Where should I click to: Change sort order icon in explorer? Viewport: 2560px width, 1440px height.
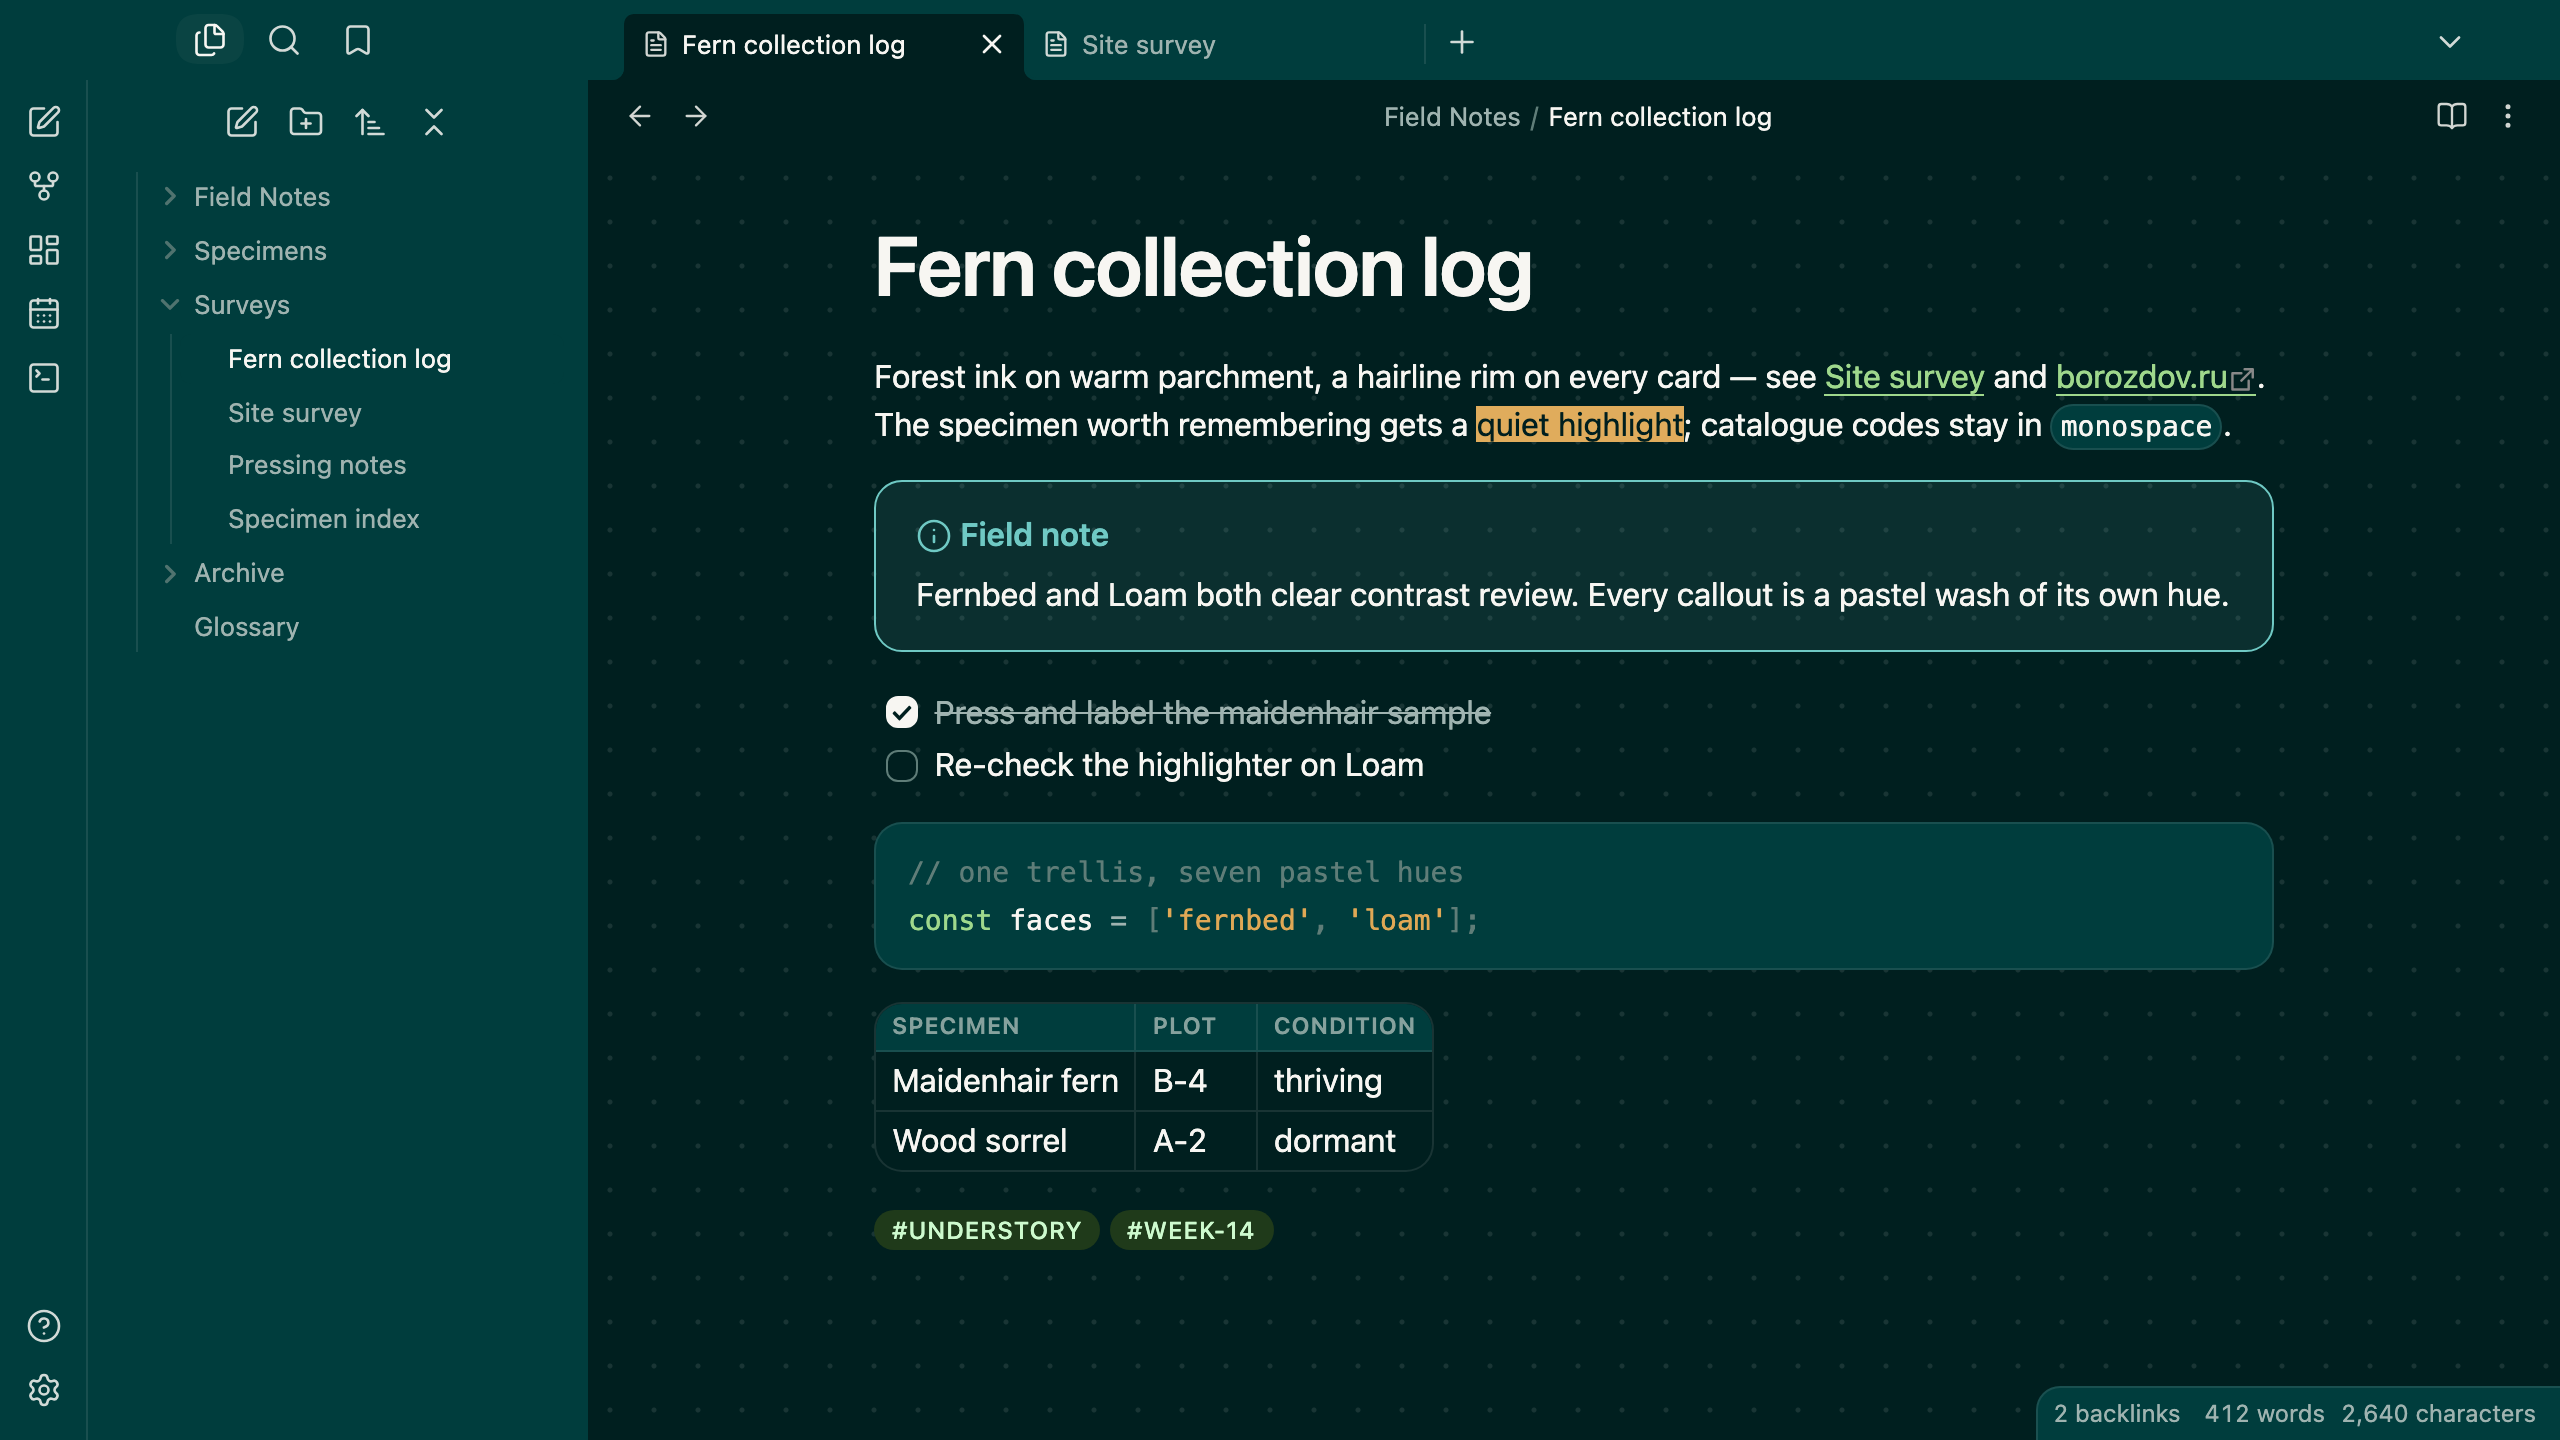[x=370, y=122]
